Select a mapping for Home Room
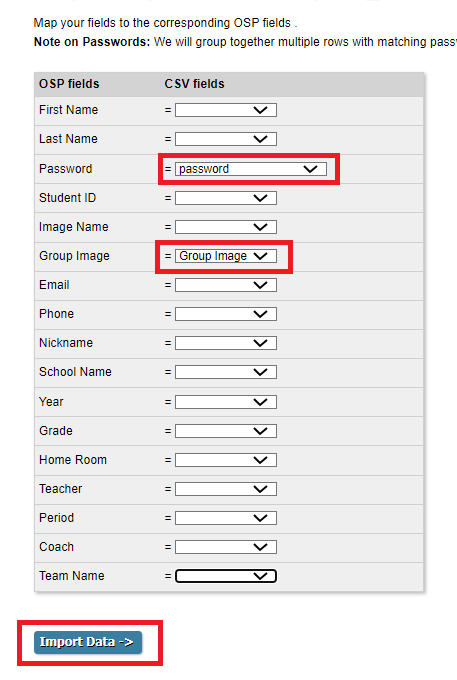This screenshot has width=457, height=680. tap(225, 460)
